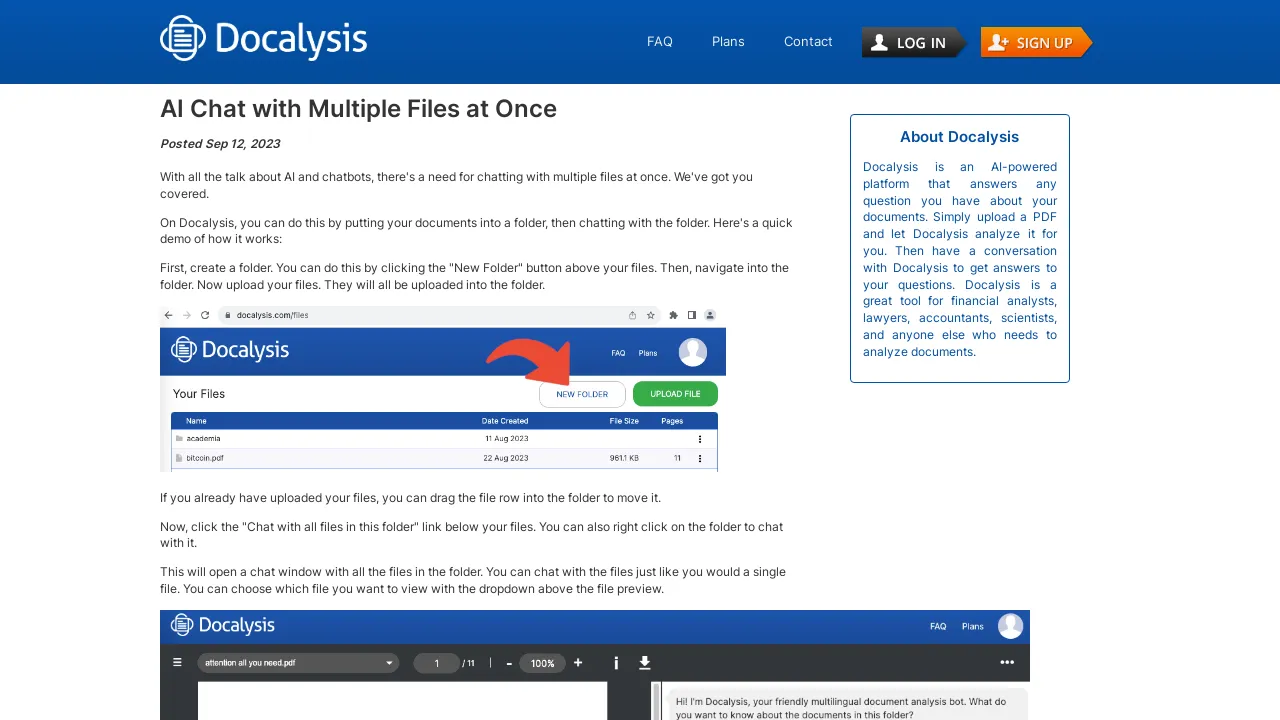Click the info icon in the PDF viewer toolbar
Image resolution: width=1280 pixels, height=720 pixels.
(x=616, y=663)
